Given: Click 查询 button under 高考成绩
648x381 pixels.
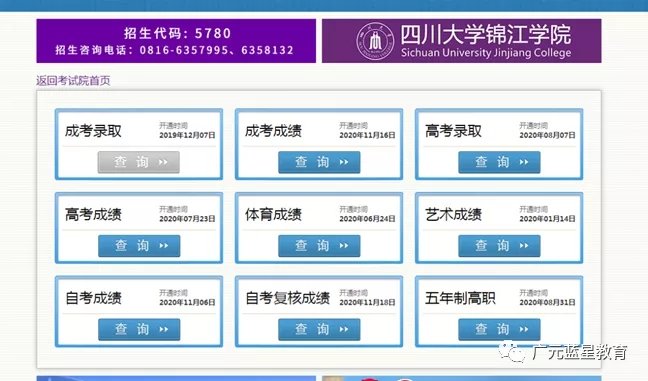Looking at the screenshot, I should (139, 246).
